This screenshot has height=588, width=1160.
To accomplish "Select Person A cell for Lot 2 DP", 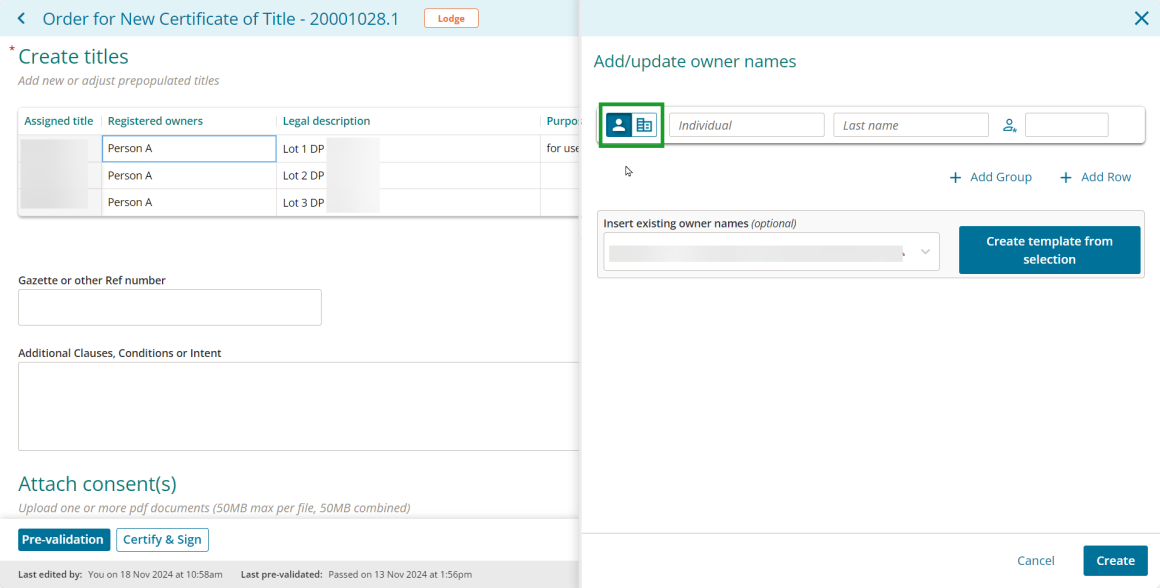I will (189, 175).
